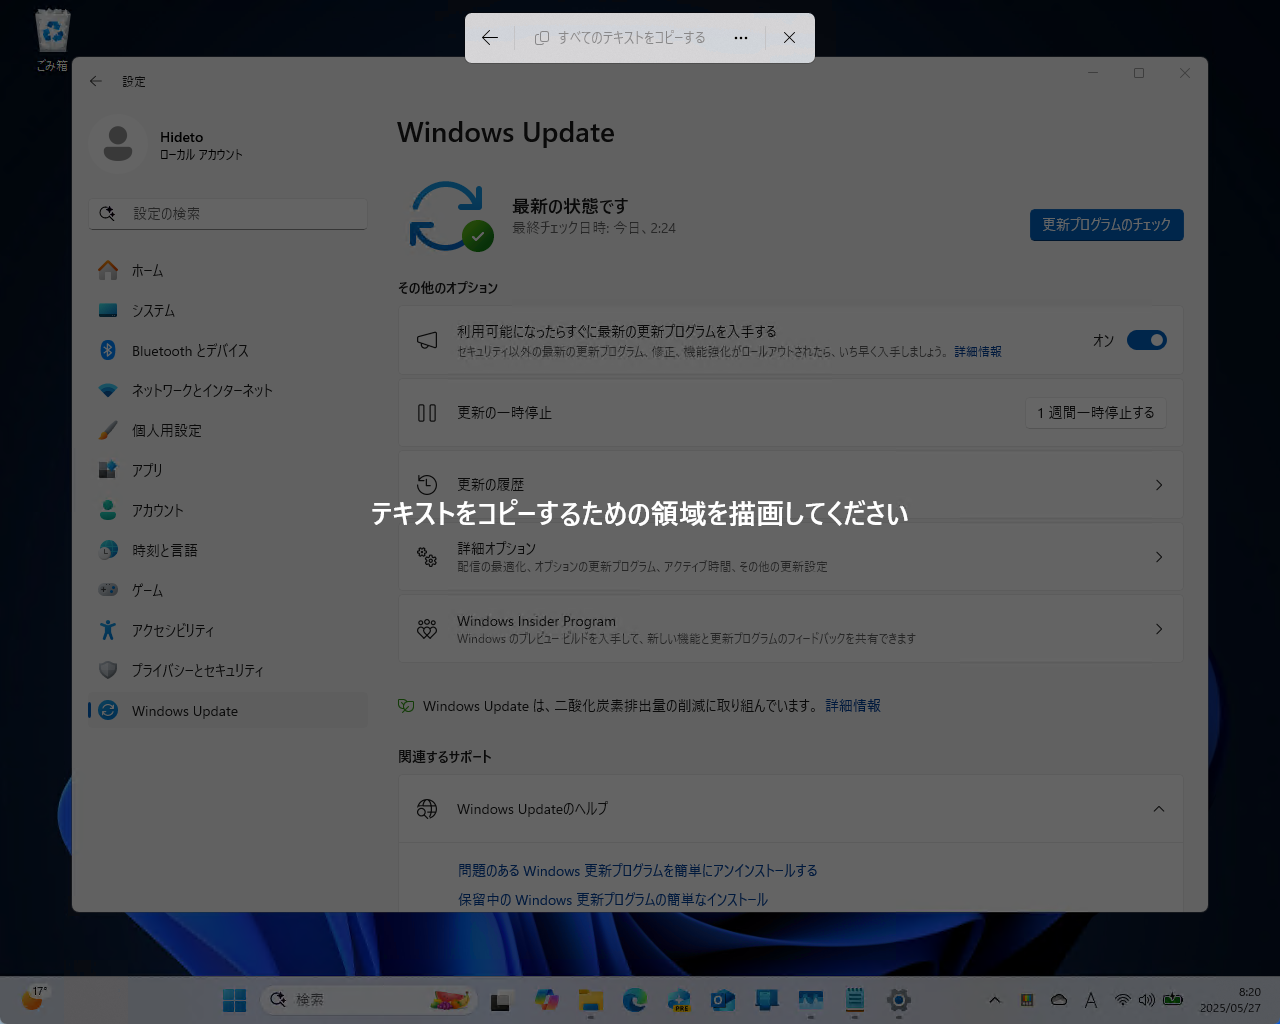Click 更新プログラムのチェック button
Screen dimensions: 1280x1024
coord(1106,225)
